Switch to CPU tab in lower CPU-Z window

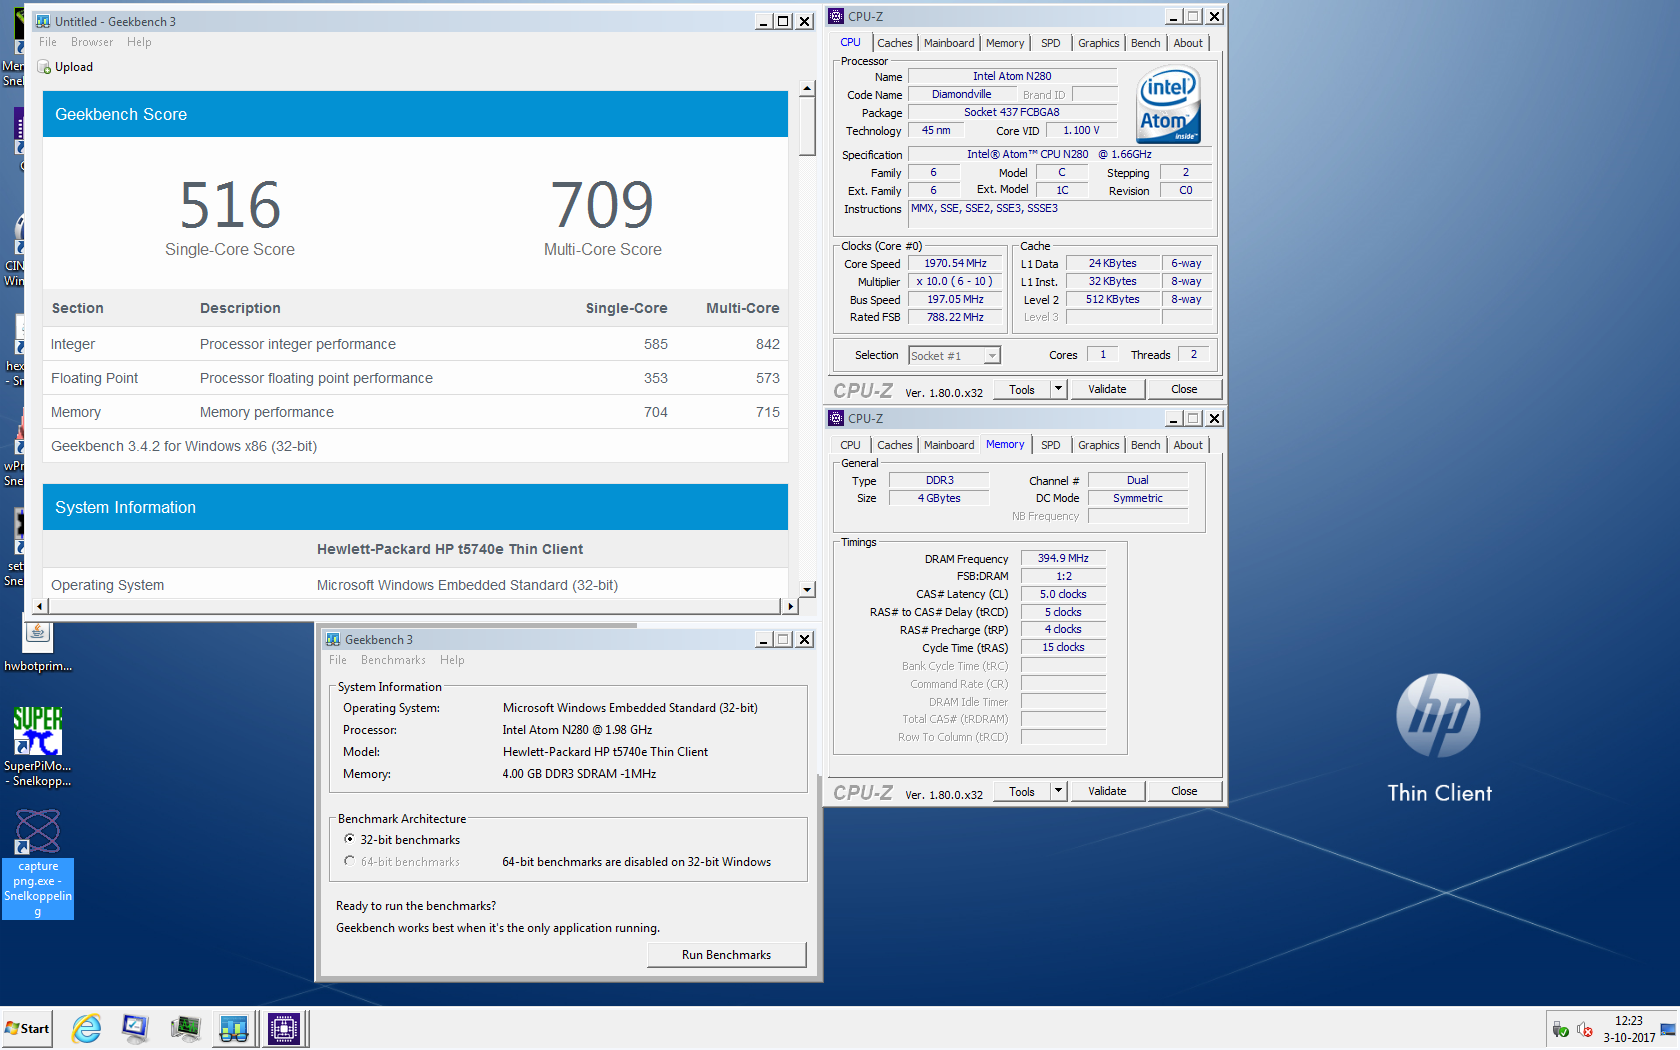point(851,445)
